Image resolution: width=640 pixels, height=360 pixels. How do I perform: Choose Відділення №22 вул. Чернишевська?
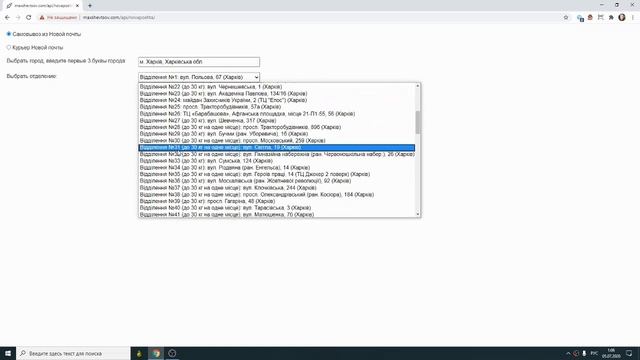pos(277,87)
